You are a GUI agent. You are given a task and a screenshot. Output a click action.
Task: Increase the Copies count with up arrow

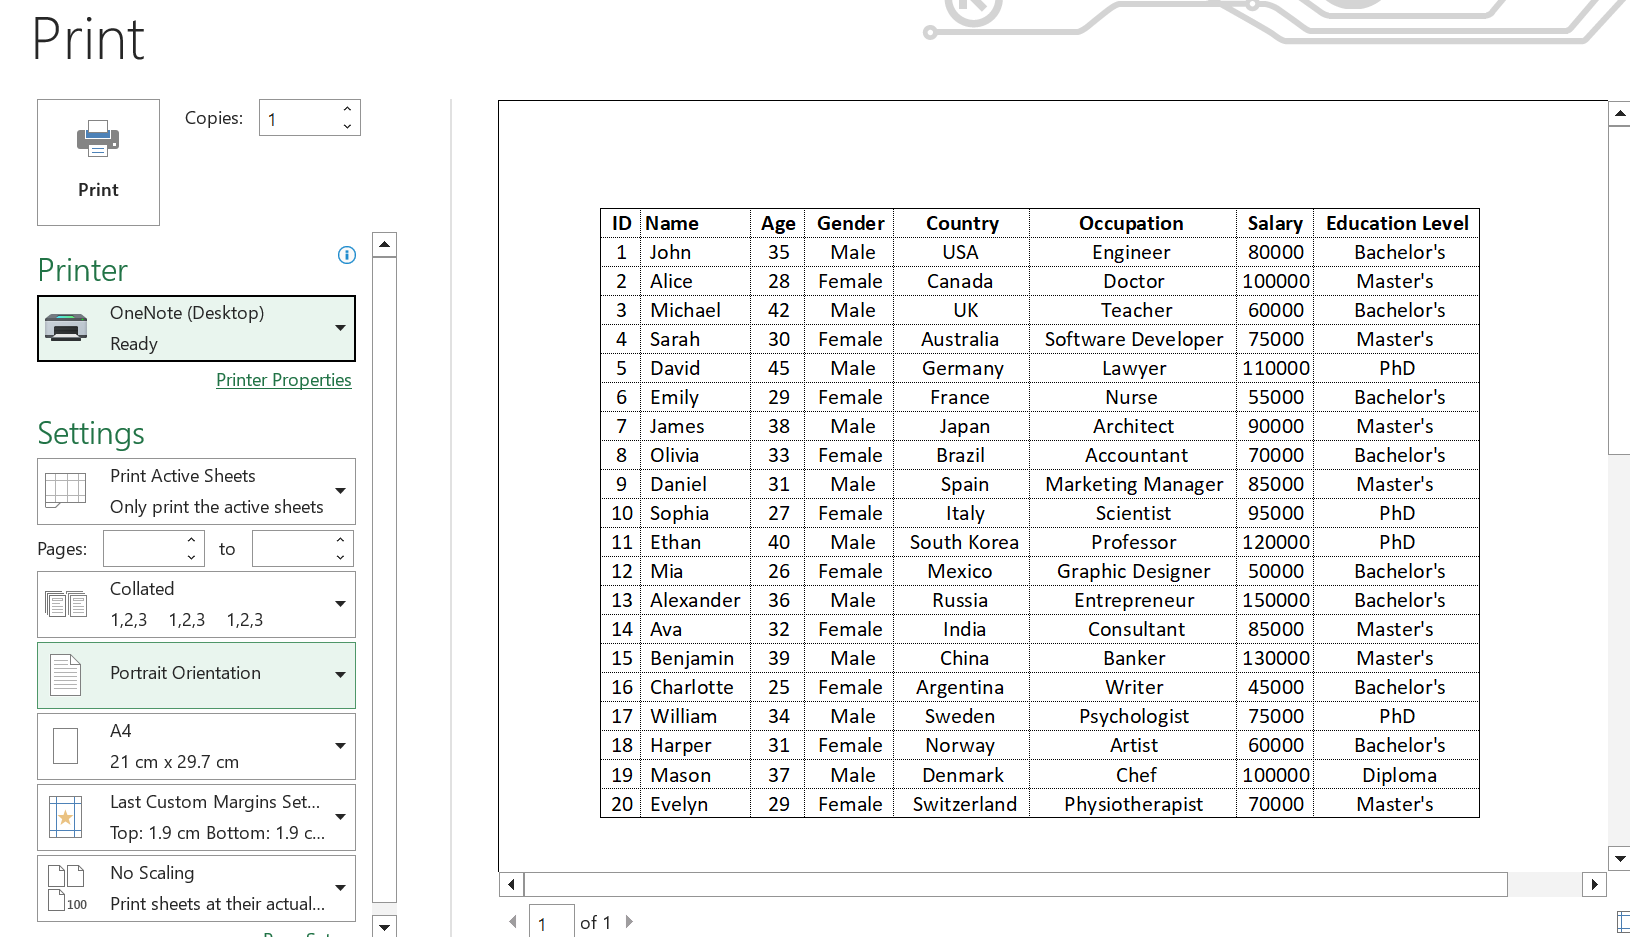[x=347, y=109]
